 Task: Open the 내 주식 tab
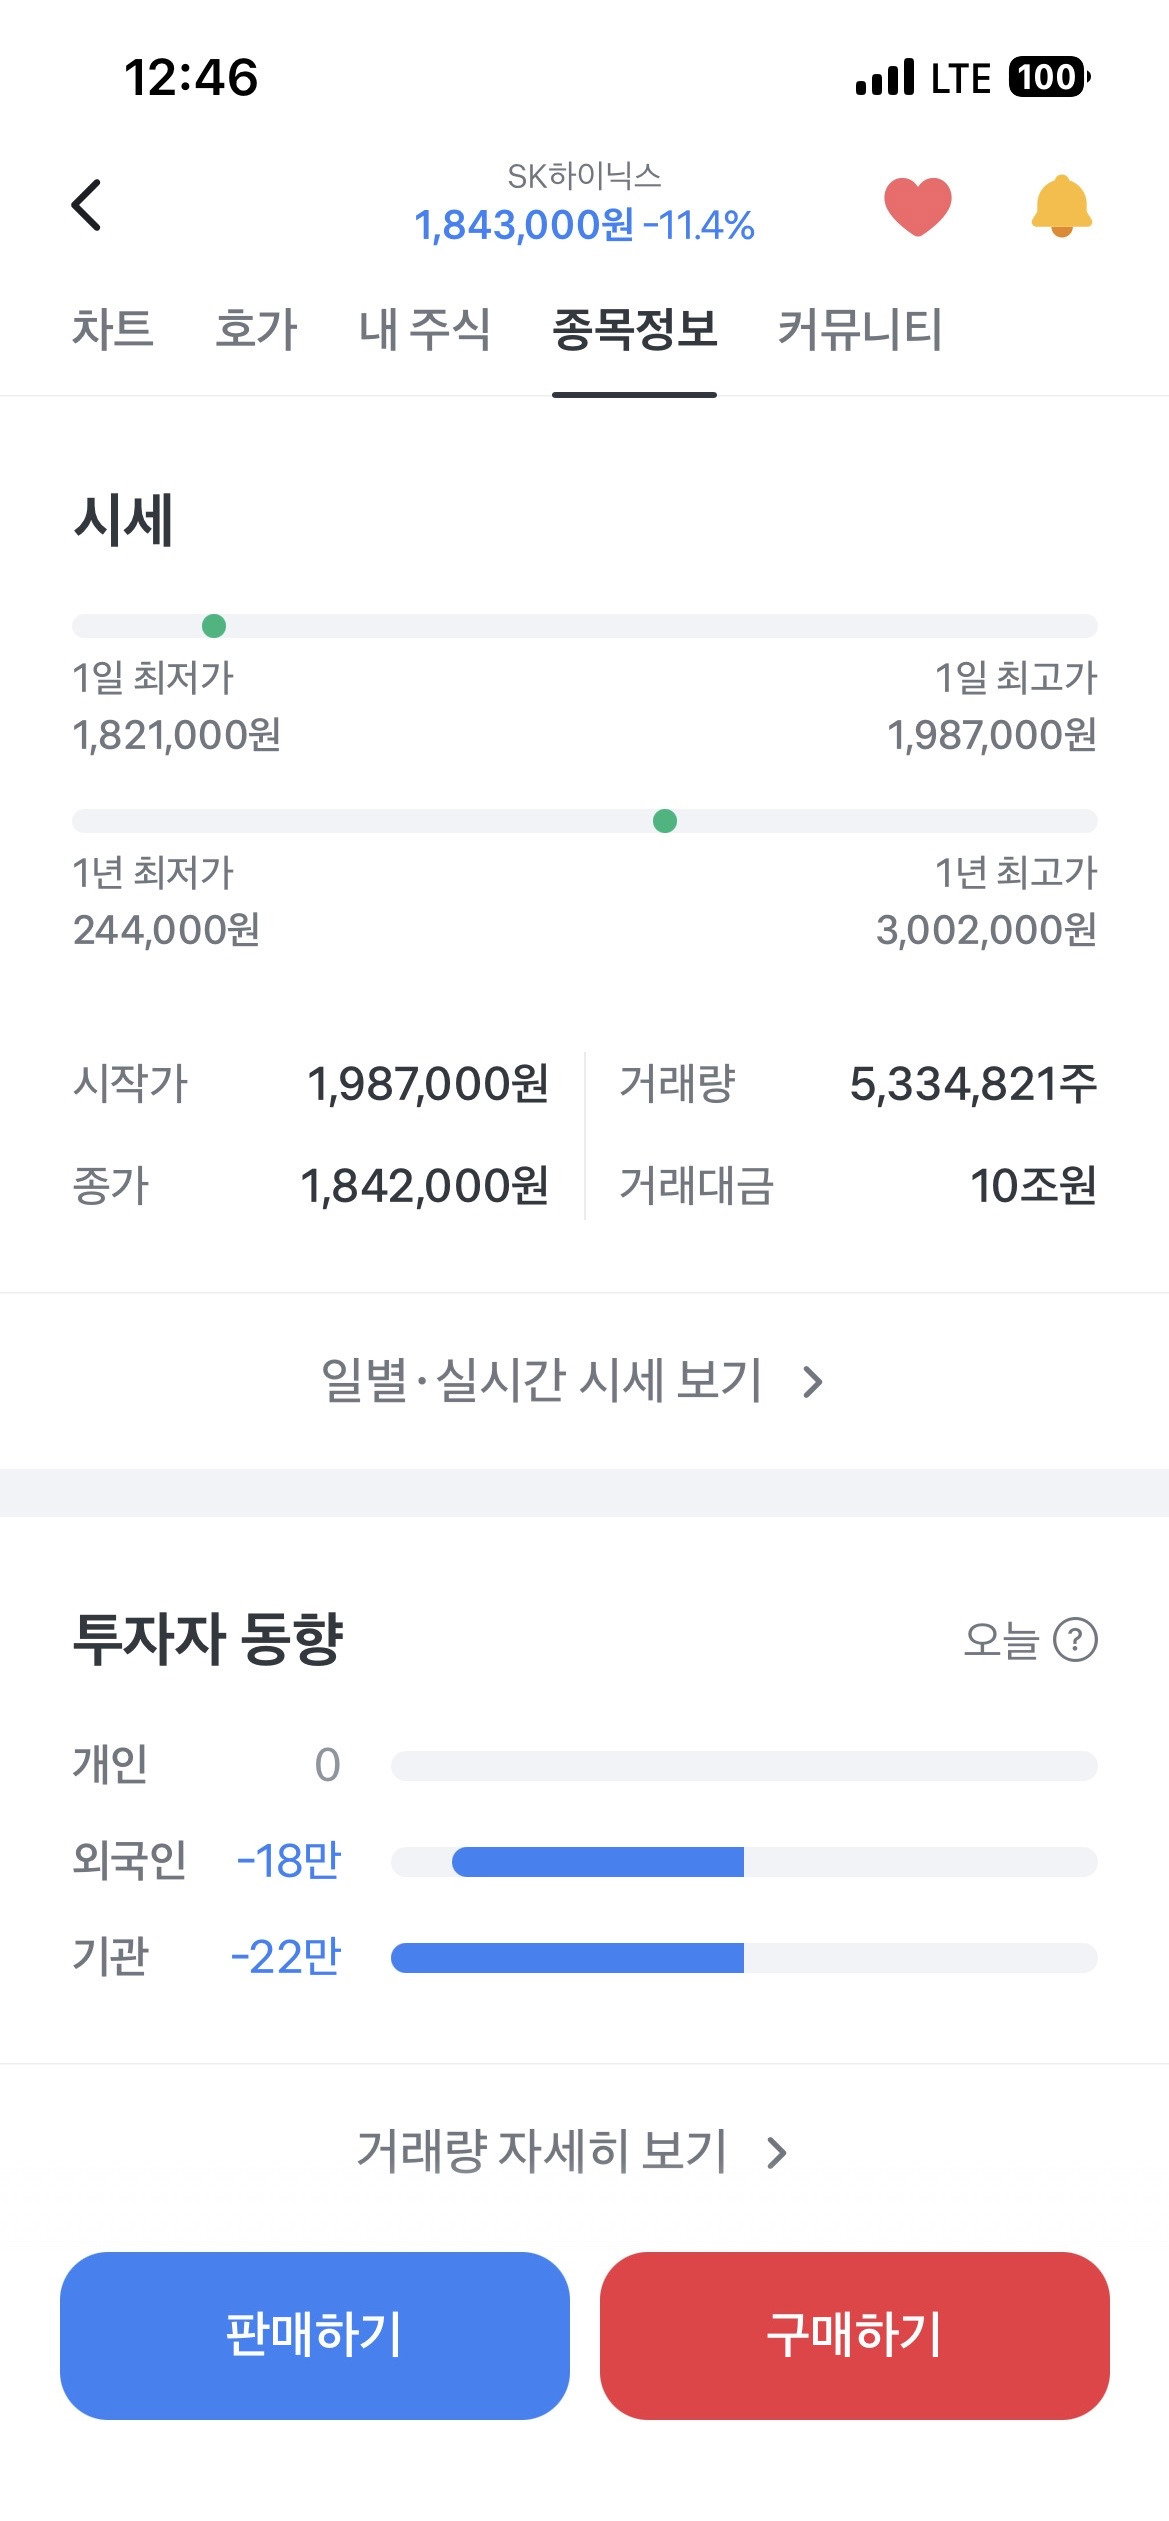[425, 329]
